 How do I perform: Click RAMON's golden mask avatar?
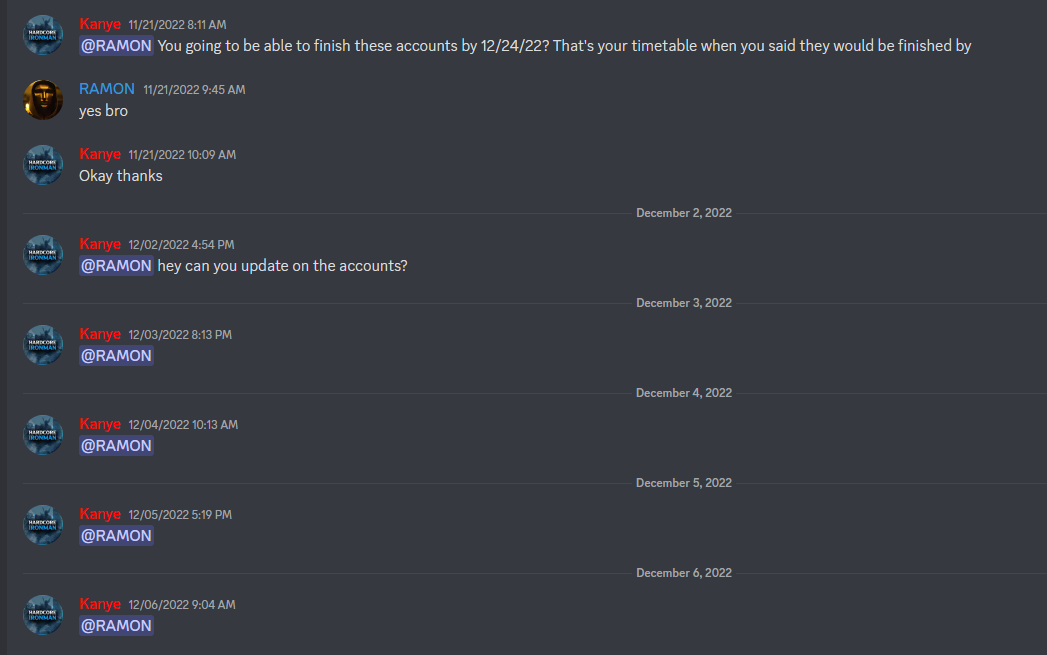pos(43,100)
